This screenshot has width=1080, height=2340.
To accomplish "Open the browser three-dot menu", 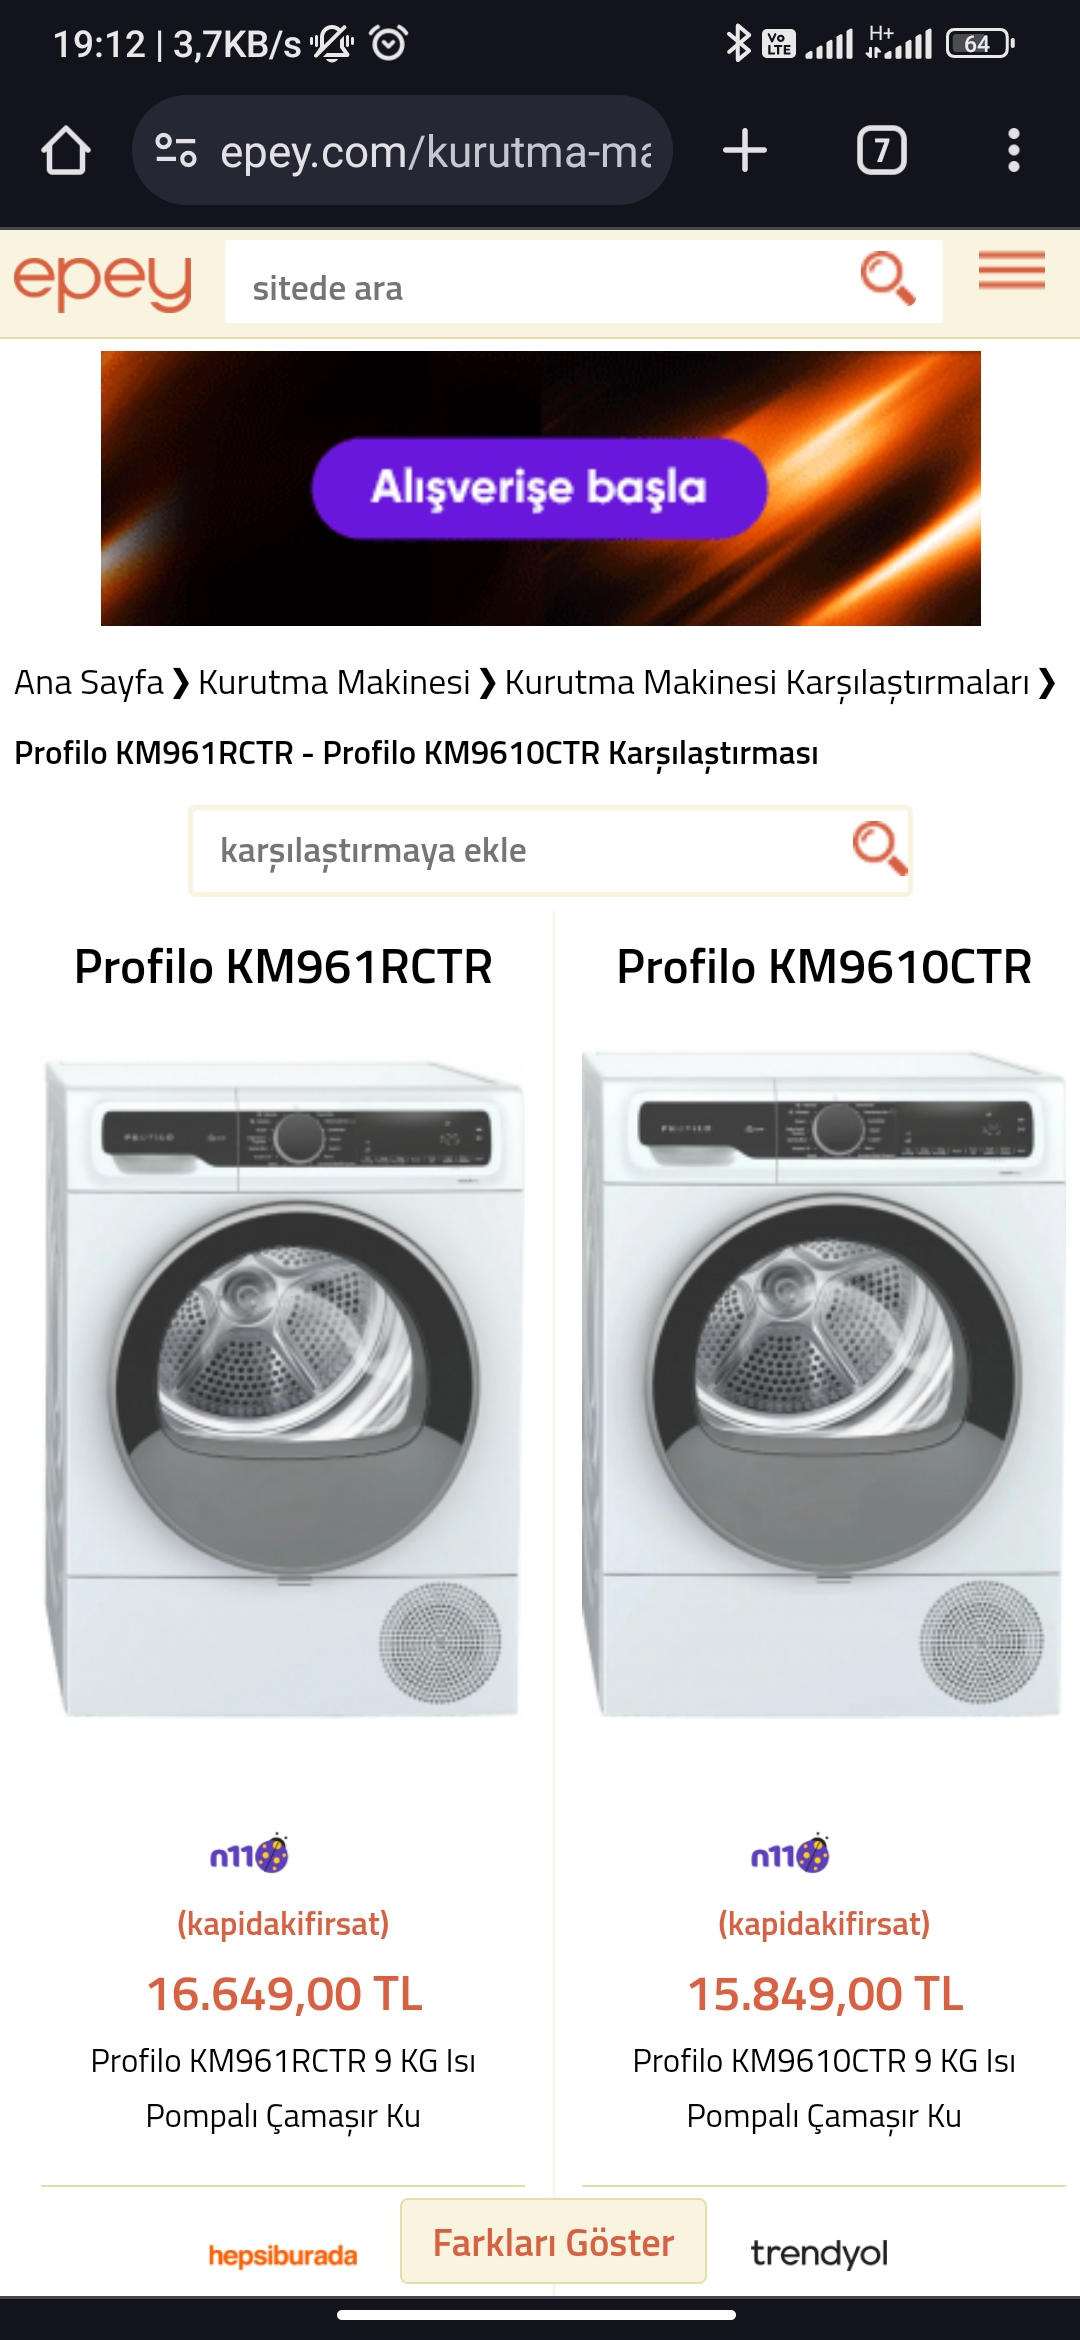I will click(x=1014, y=151).
